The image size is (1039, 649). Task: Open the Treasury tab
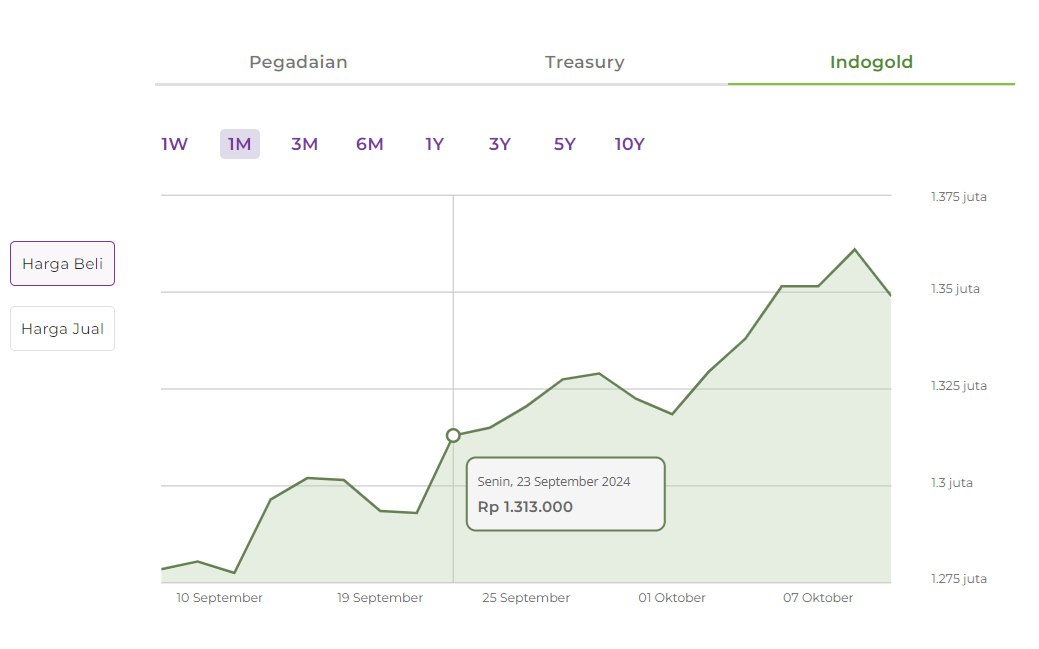pyautogui.click(x=584, y=62)
